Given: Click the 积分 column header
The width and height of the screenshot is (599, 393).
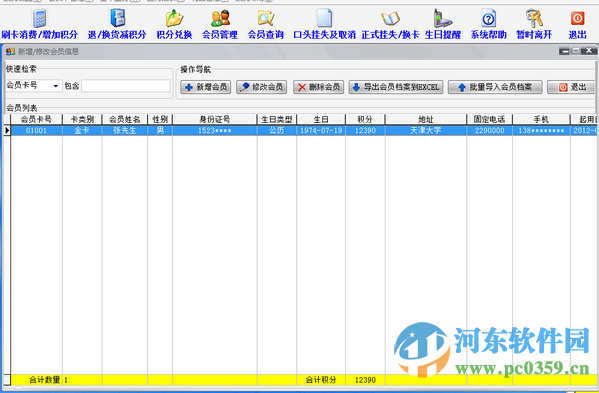Looking at the screenshot, I should (365, 119).
